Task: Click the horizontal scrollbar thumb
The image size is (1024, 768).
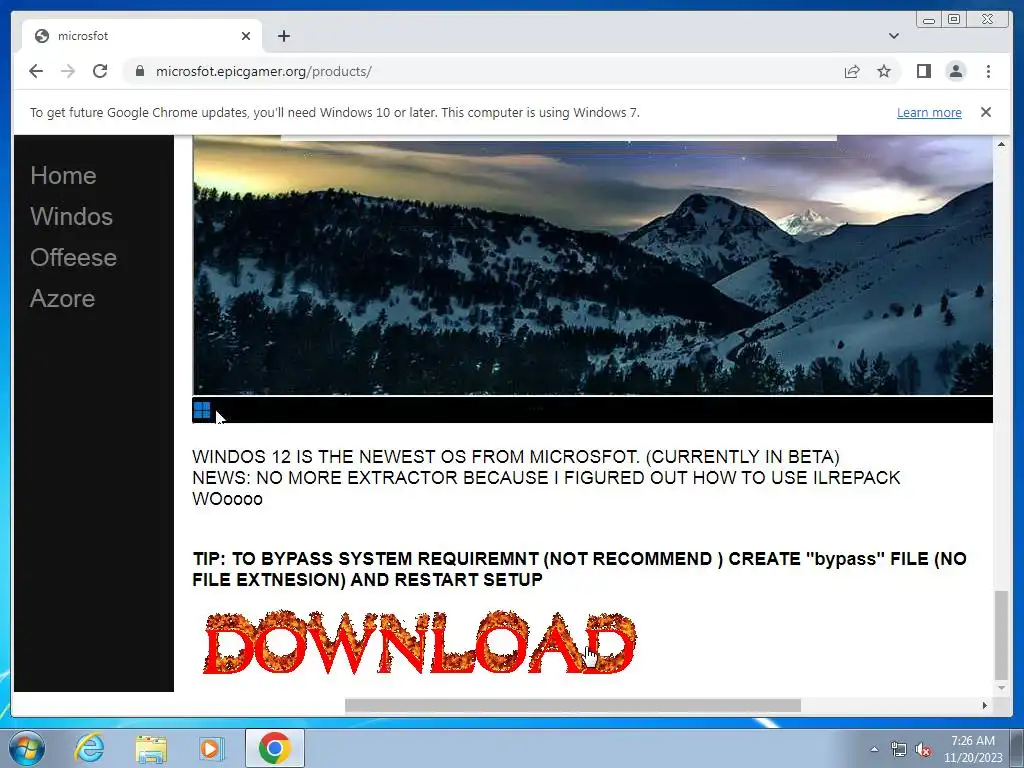Action: pos(573,705)
